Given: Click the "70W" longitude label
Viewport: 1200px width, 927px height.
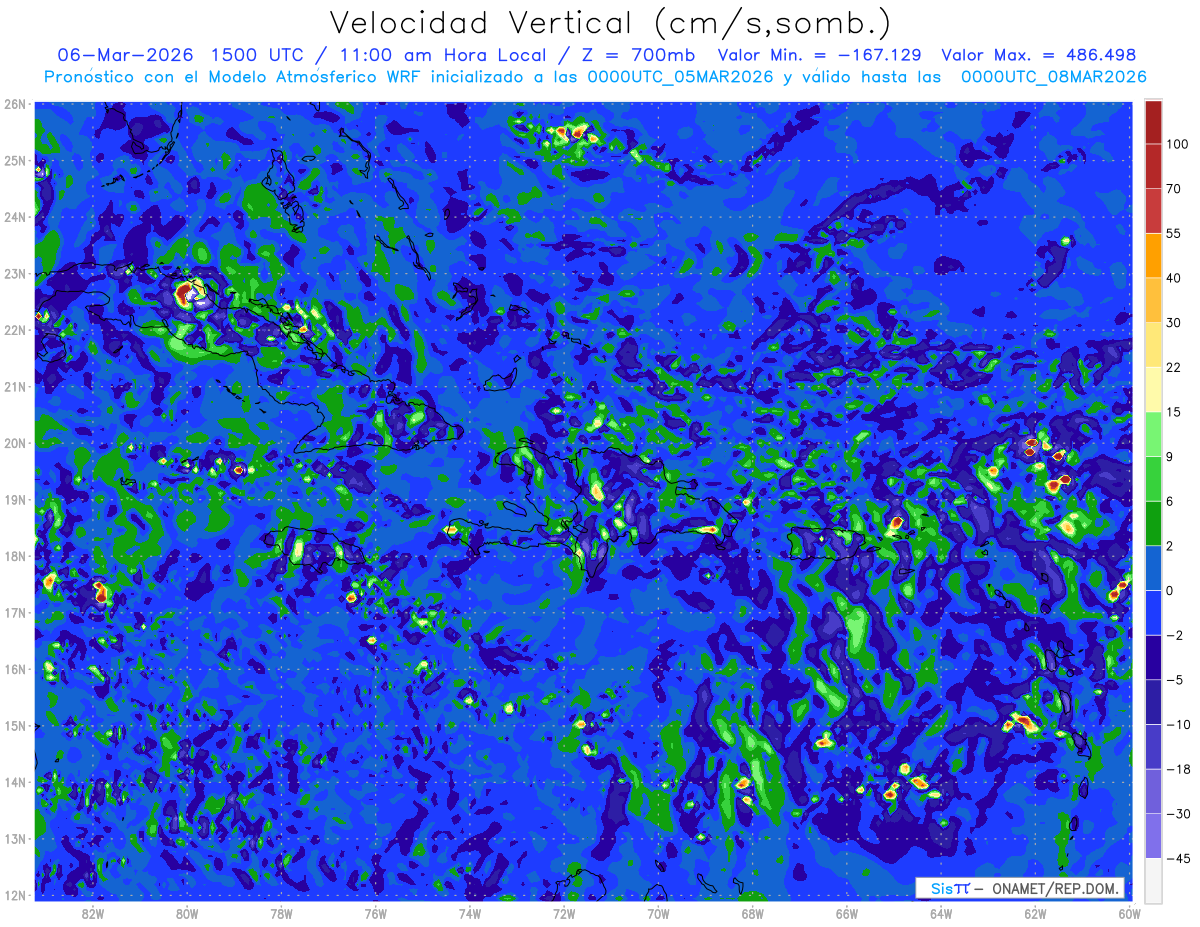Looking at the screenshot, I should pyautogui.click(x=658, y=913).
